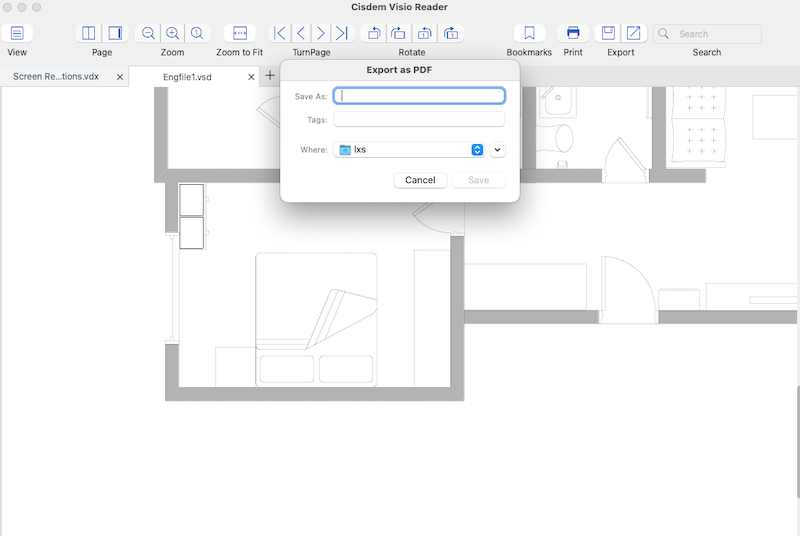This screenshot has width=800, height=536.
Task: Expand the save dialog with chevron
Action: pyautogui.click(x=497, y=149)
